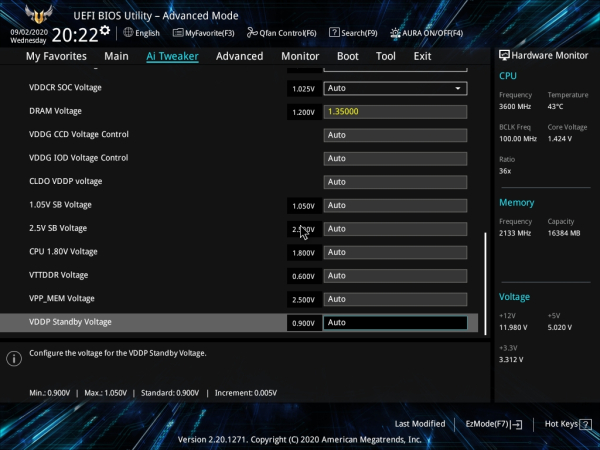Viewport: 600px width, 450px height.
Task: Switch to the Main tab
Action: (116, 56)
